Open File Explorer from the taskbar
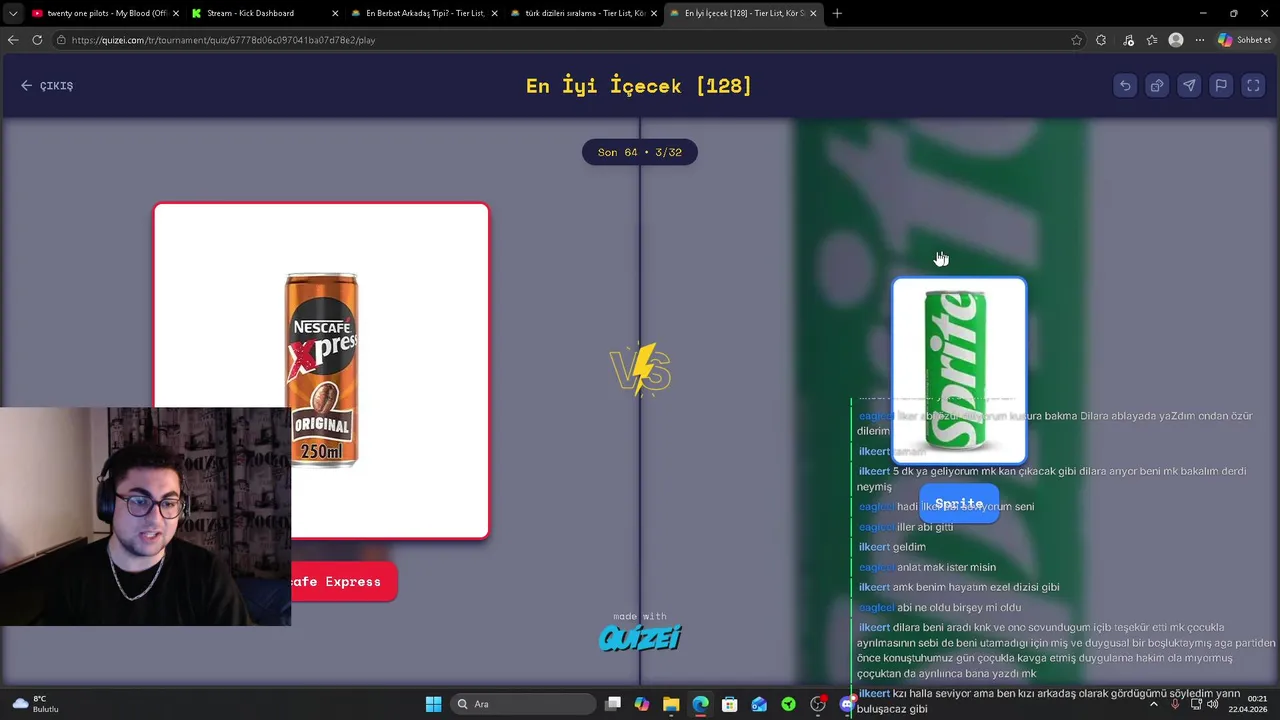This screenshot has width=1280, height=720. (x=671, y=704)
